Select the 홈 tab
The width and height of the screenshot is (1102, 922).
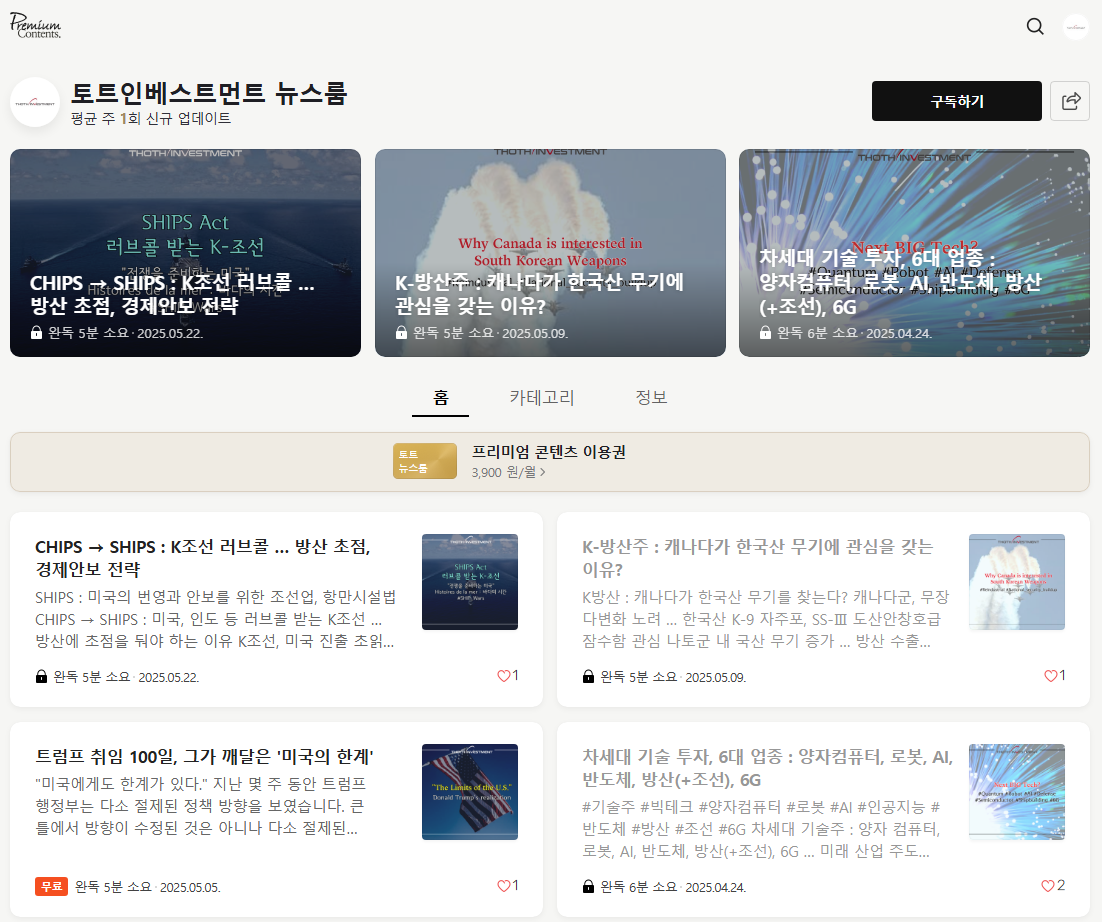tap(440, 397)
